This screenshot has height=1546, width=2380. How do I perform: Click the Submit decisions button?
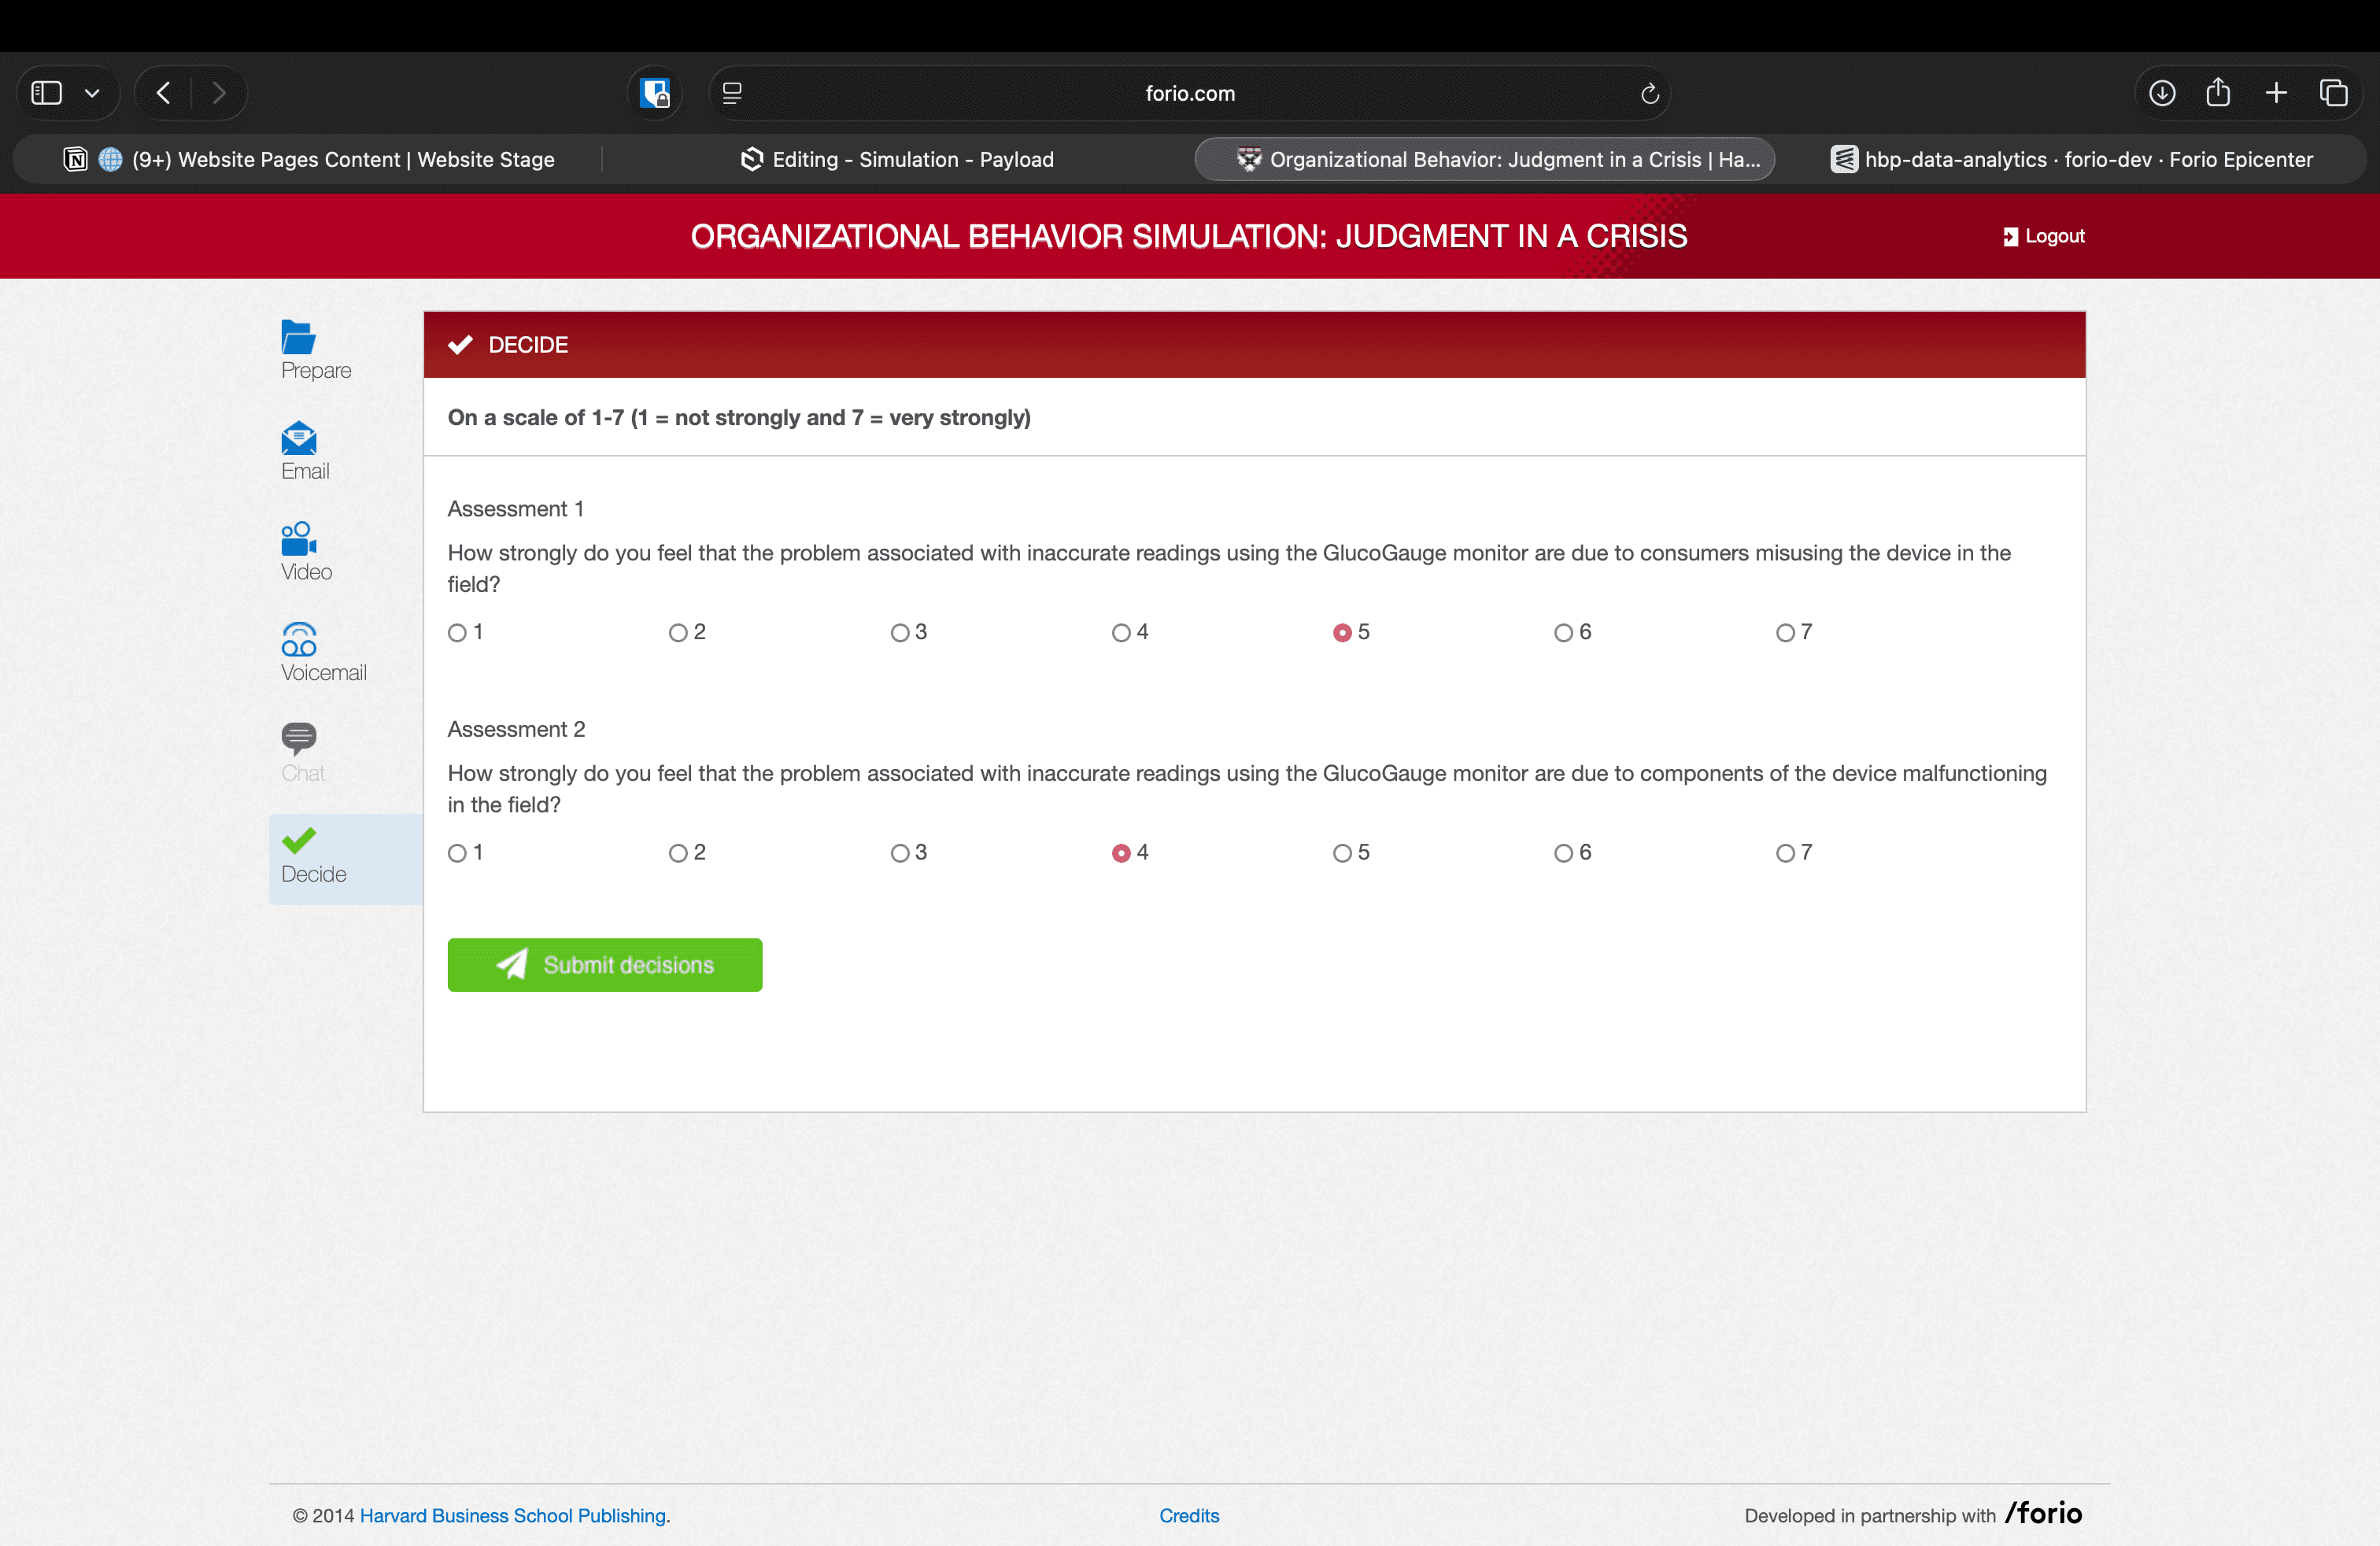(x=604, y=965)
